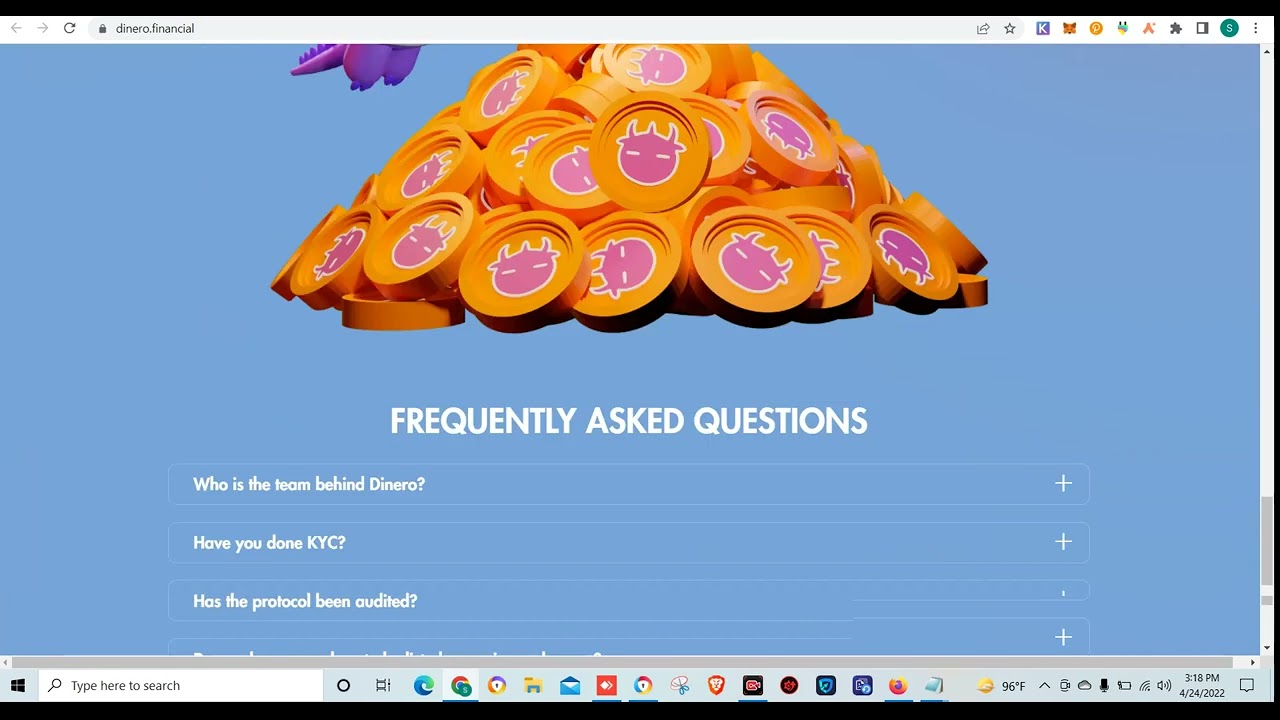Open the purple K extension

point(1043,28)
